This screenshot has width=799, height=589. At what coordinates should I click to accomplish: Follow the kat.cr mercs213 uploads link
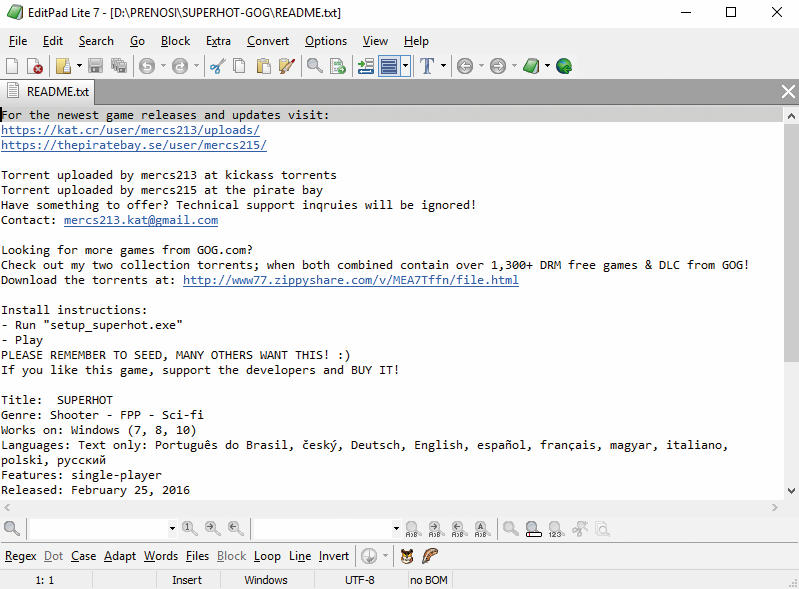coord(130,130)
